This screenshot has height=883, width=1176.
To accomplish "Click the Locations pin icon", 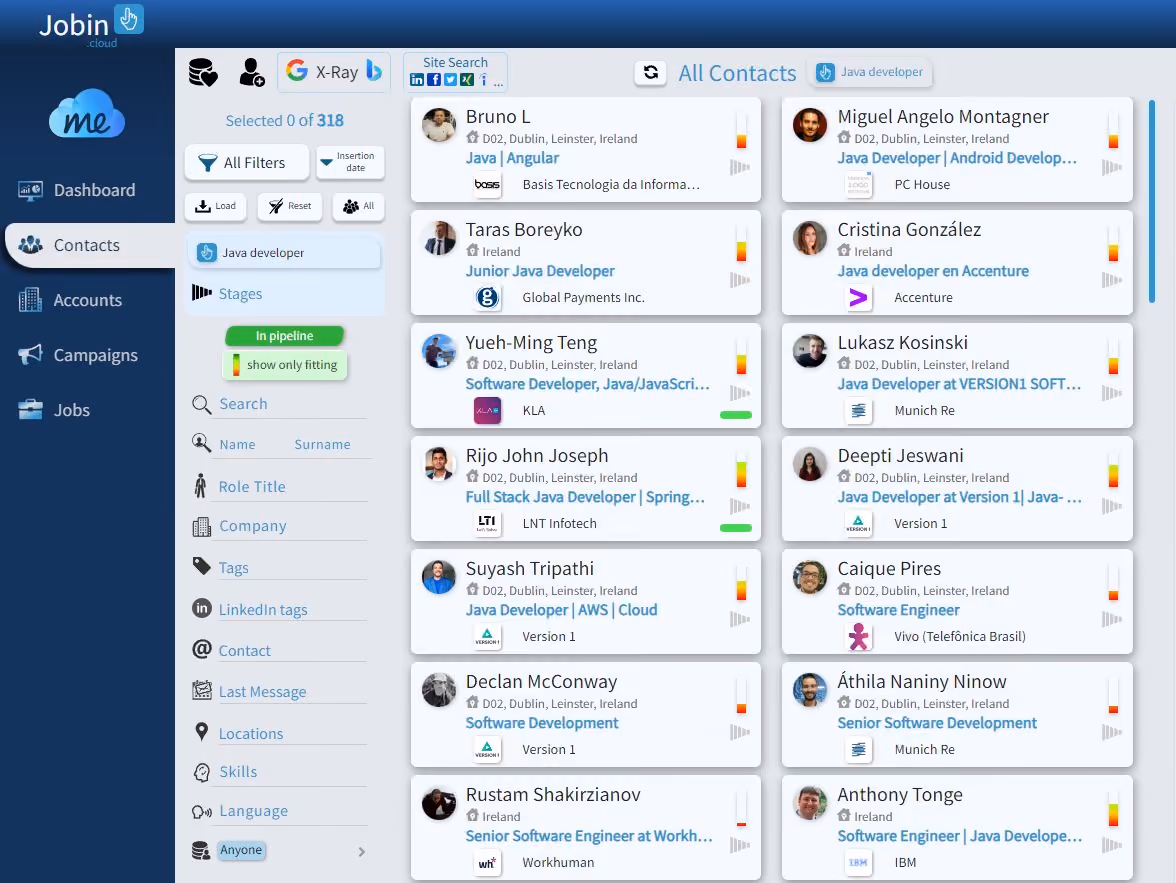I will (x=201, y=731).
